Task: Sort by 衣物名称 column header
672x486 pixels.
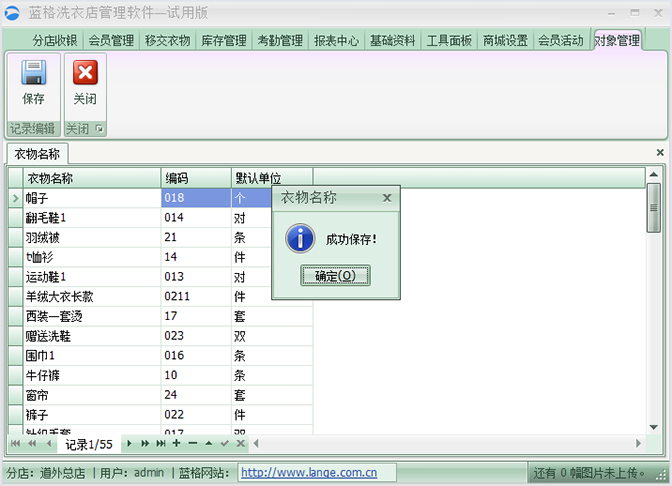Action: pyautogui.click(x=92, y=178)
